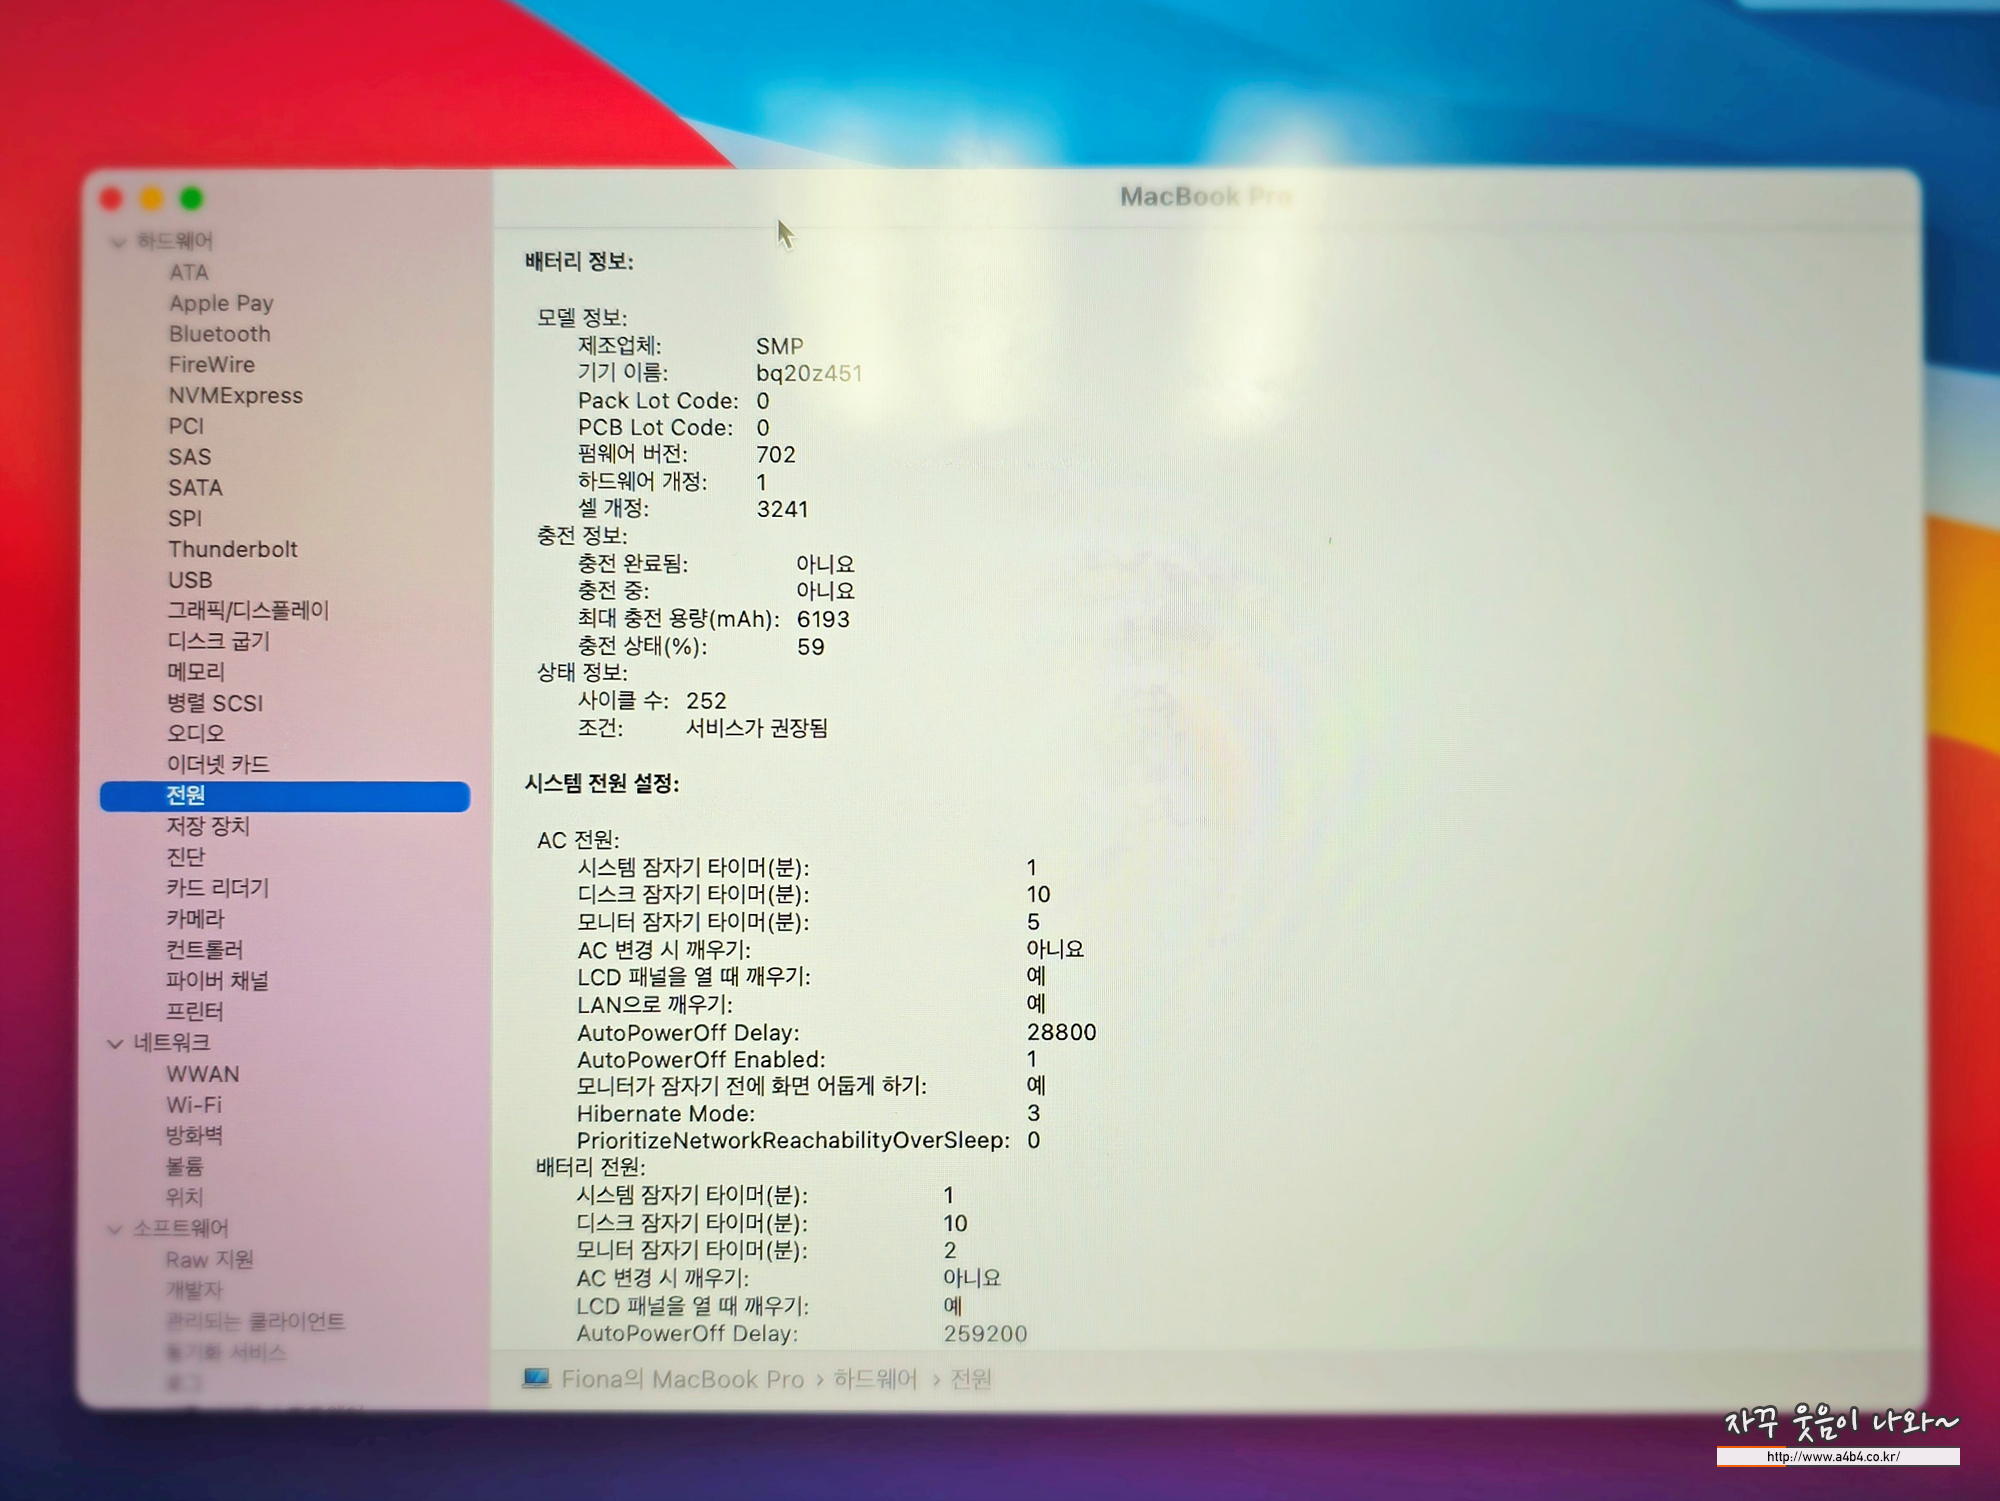Open the Apple Pay sidebar entry
Viewport: 2000px width, 1501px height.
tap(221, 303)
